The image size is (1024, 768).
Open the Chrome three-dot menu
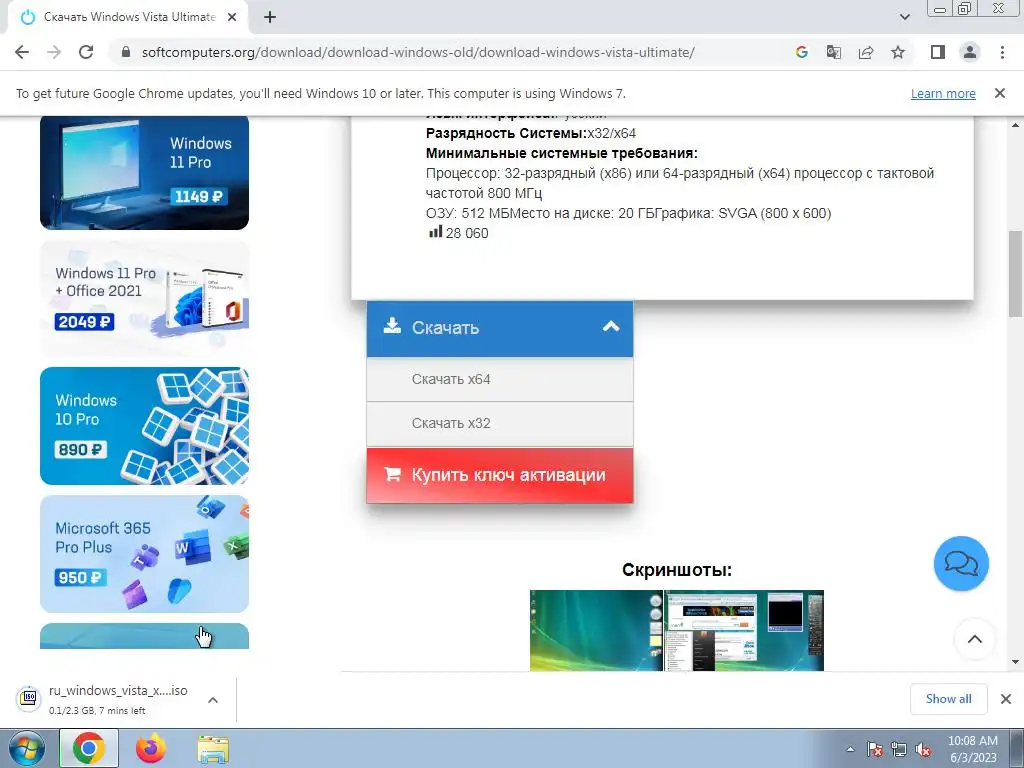1002,52
